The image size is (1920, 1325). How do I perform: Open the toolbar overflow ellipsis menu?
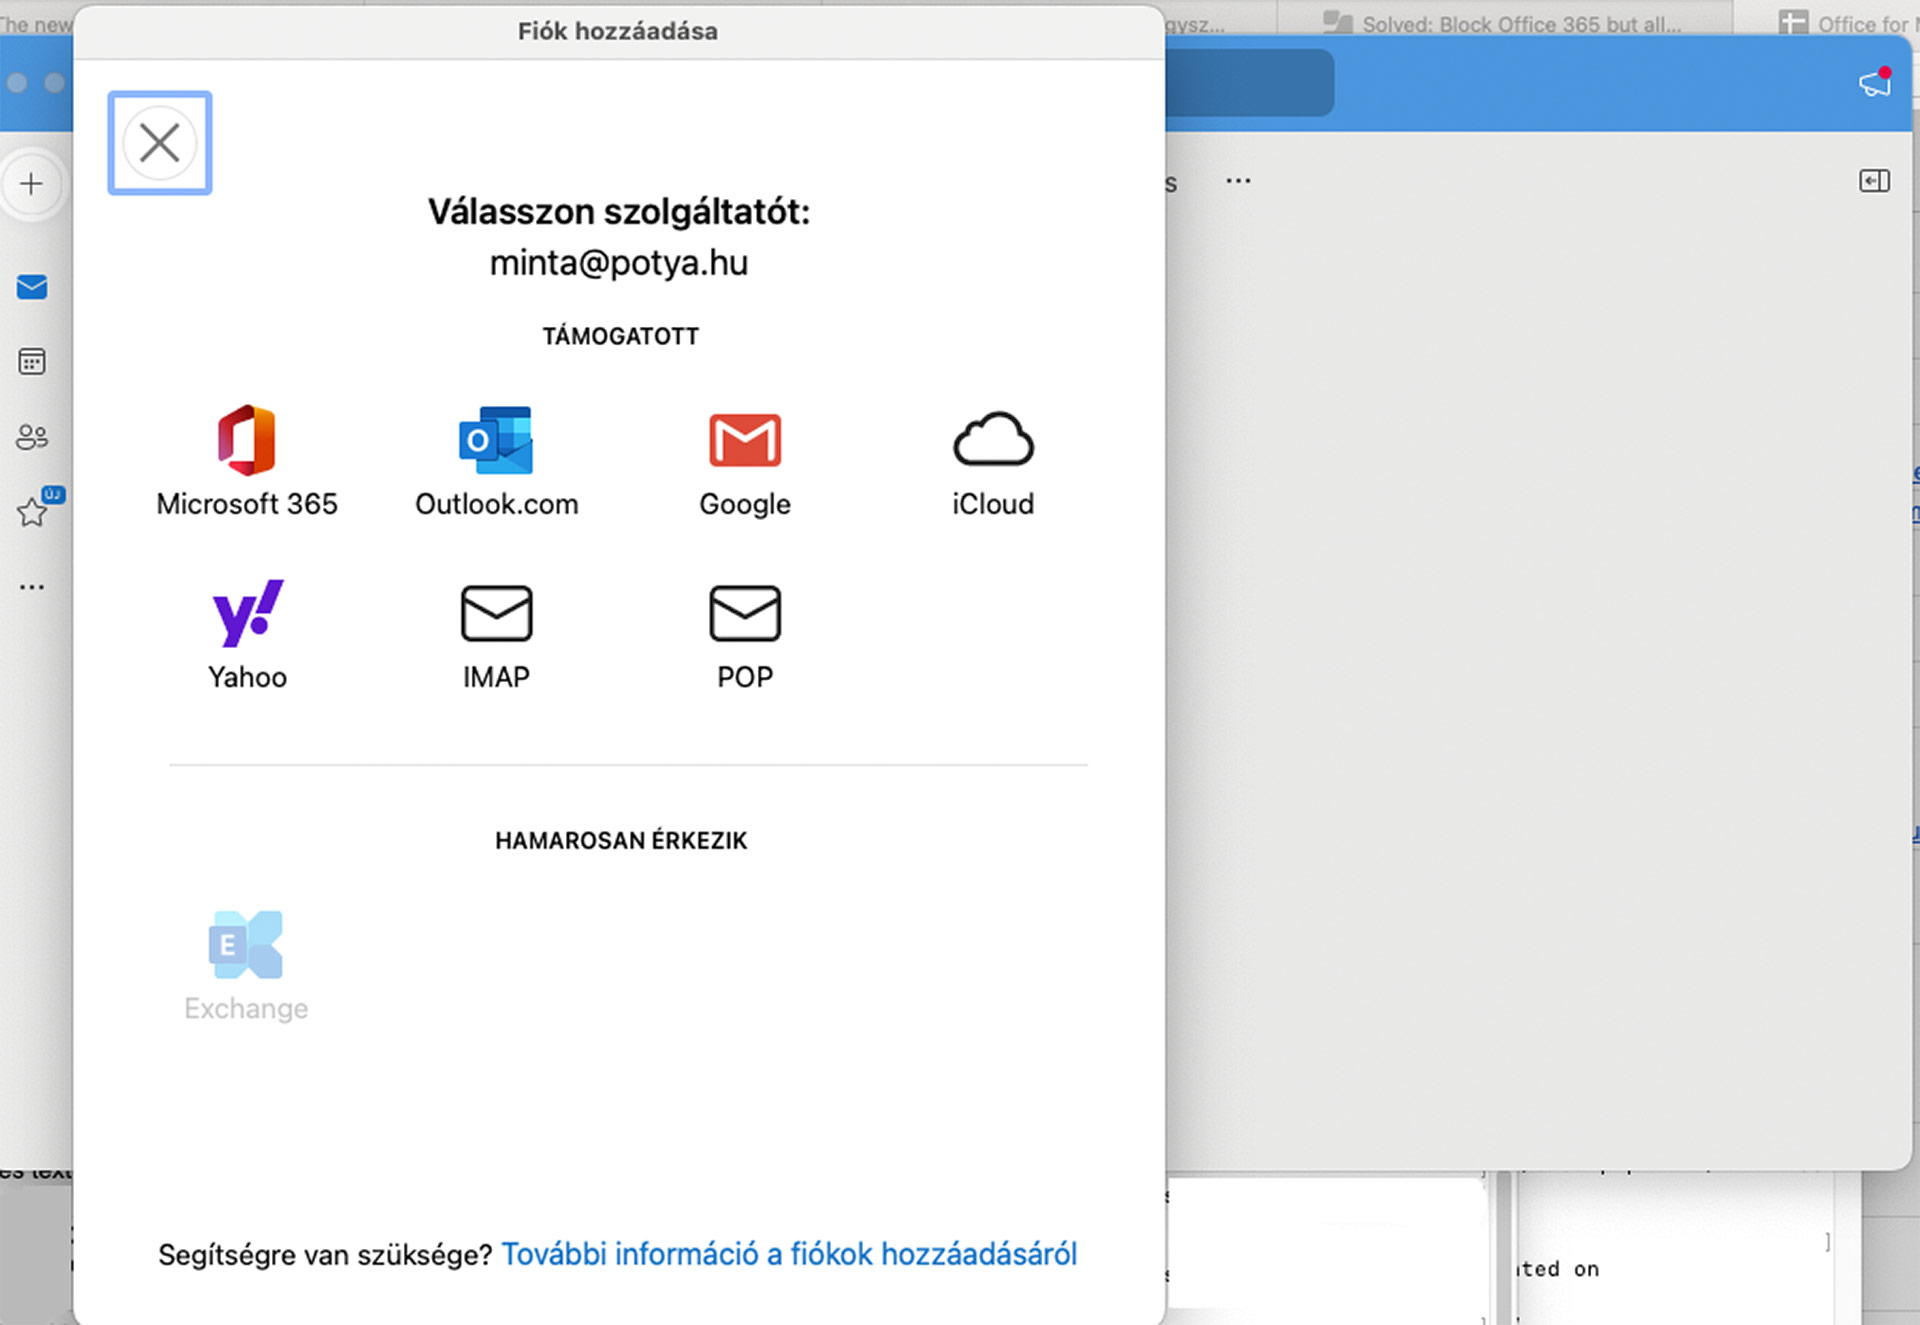click(1238, 181)
